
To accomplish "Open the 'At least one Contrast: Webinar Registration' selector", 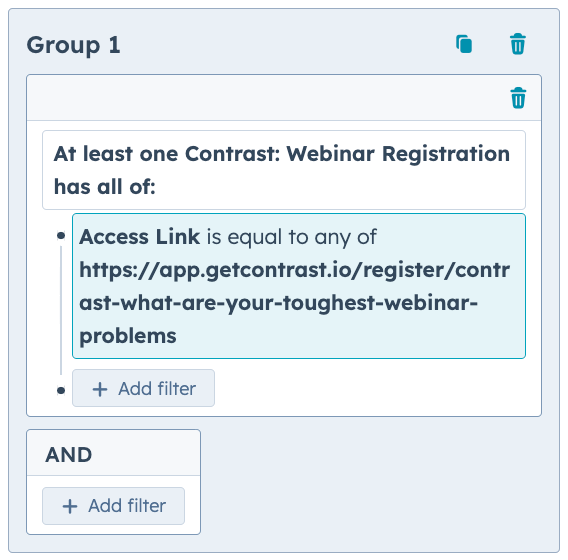I will [x=284, y=170].
